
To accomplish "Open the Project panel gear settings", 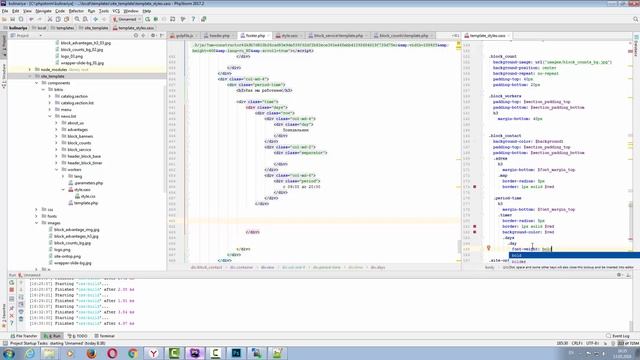I will click(153, 36).
